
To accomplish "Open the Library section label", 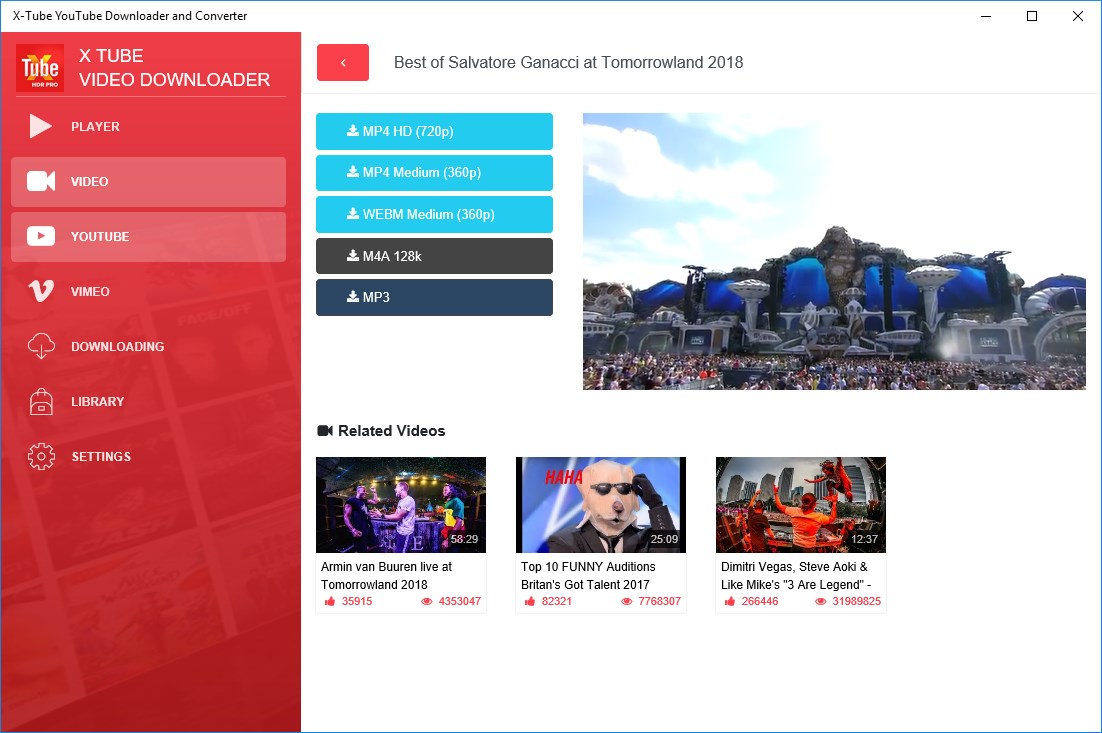I will pyautogui.click(x=98, y=401).
